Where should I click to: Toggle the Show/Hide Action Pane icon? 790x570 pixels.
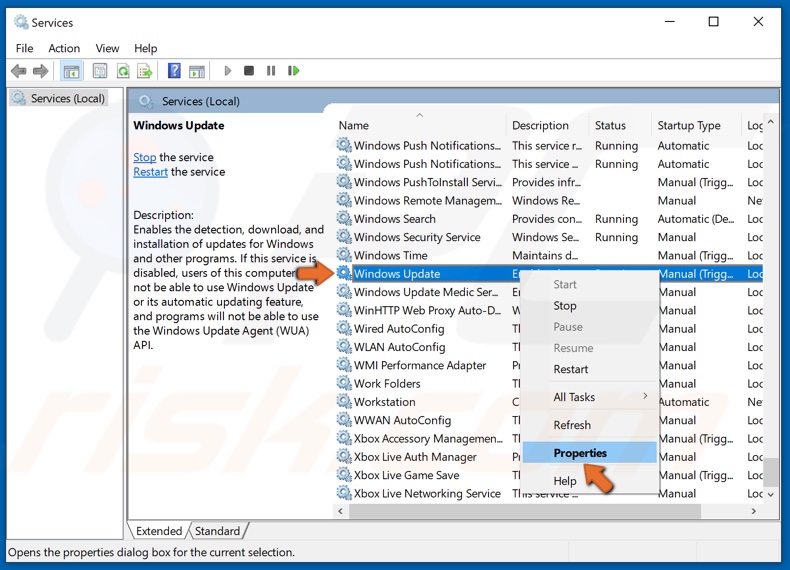click(x=196, y=71)
